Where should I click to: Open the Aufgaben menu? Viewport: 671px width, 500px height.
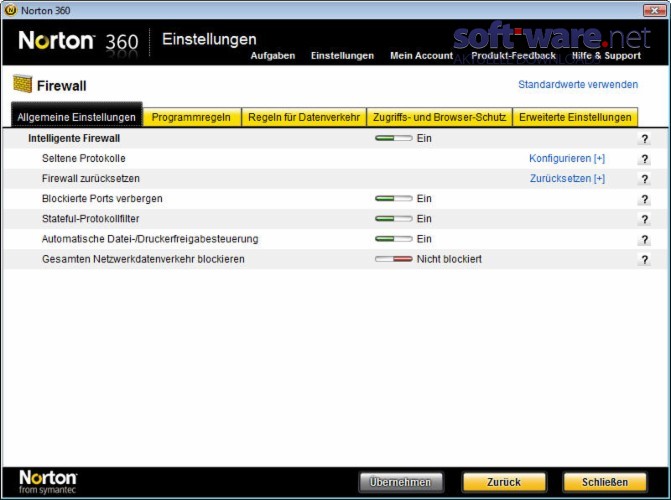click(x=273, y=56)
